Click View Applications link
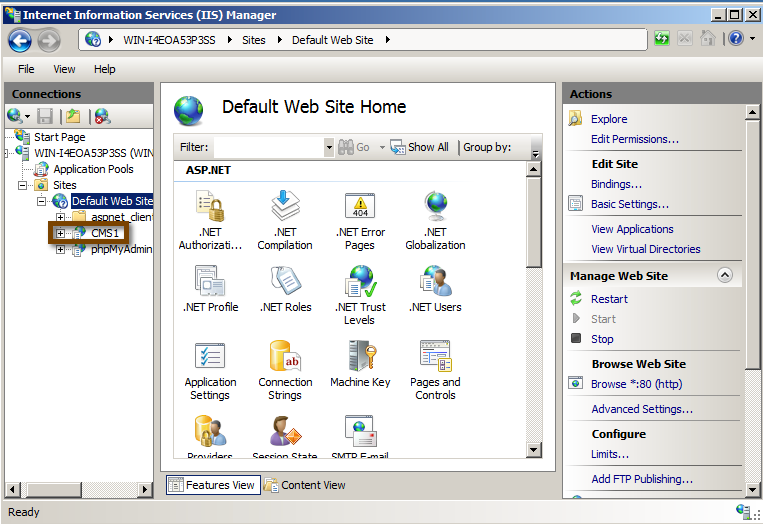This screenshot has height=524, width=763. (x=632, y=229)
